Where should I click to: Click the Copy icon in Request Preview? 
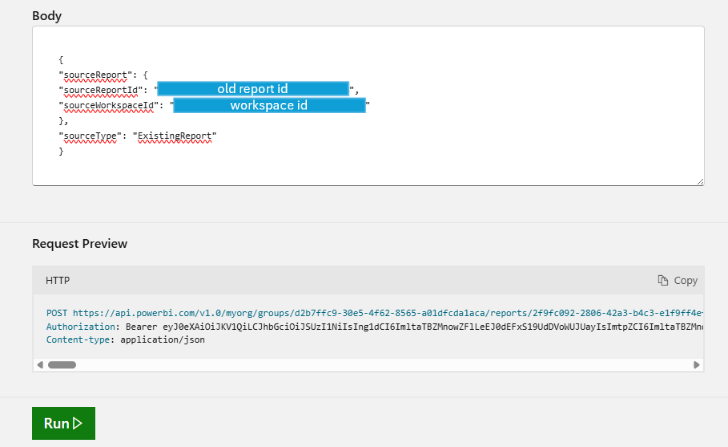pyautogui.click(x=662, y=281)
